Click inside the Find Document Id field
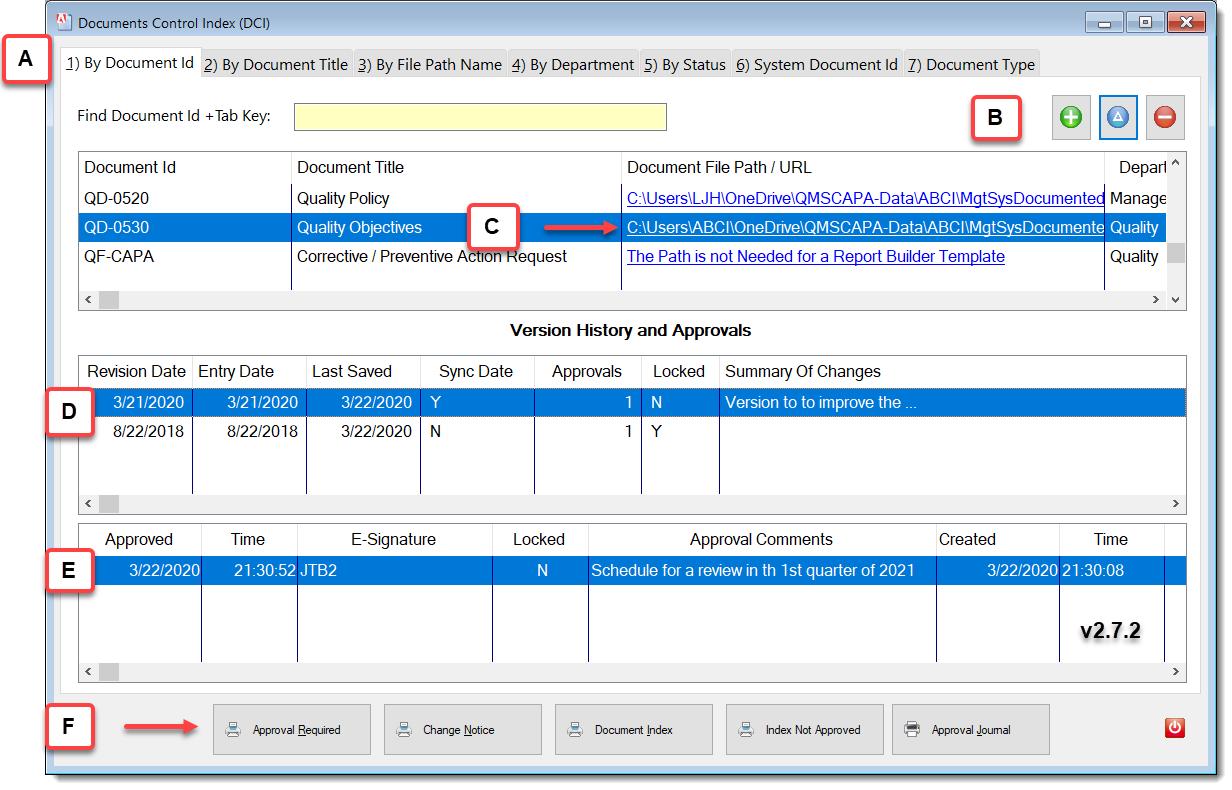Image resolution: width=1232 pixels, height=790 pixels. [x=480, y=117]
